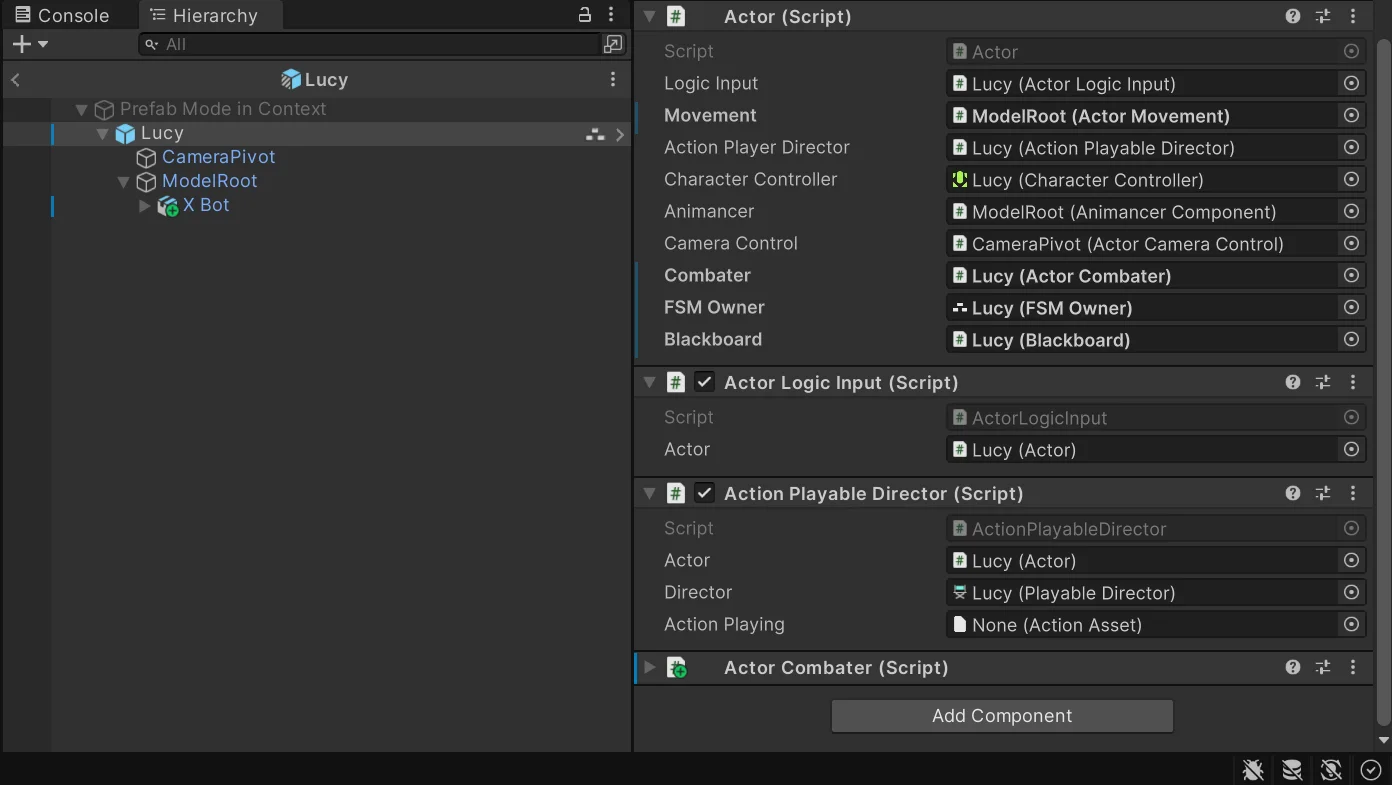The image size is (1392, 785).
Task: Disable the Actor Logic Input script checkbox
Action: [705, 382]
